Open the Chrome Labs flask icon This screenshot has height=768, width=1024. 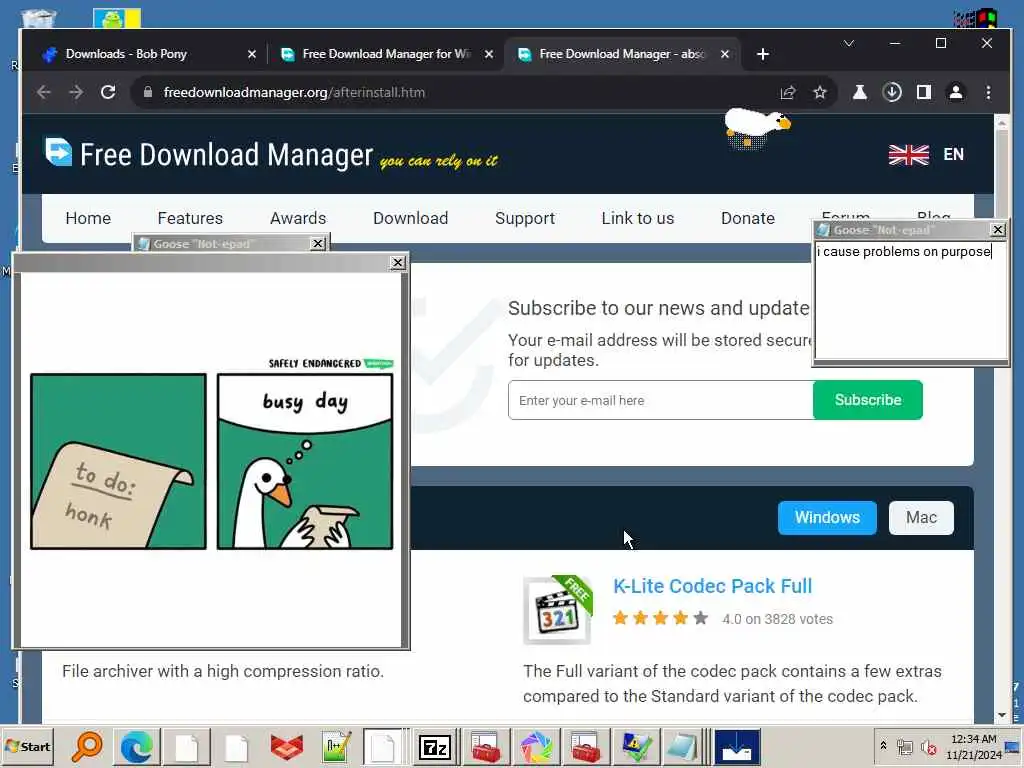pos(859,92)
